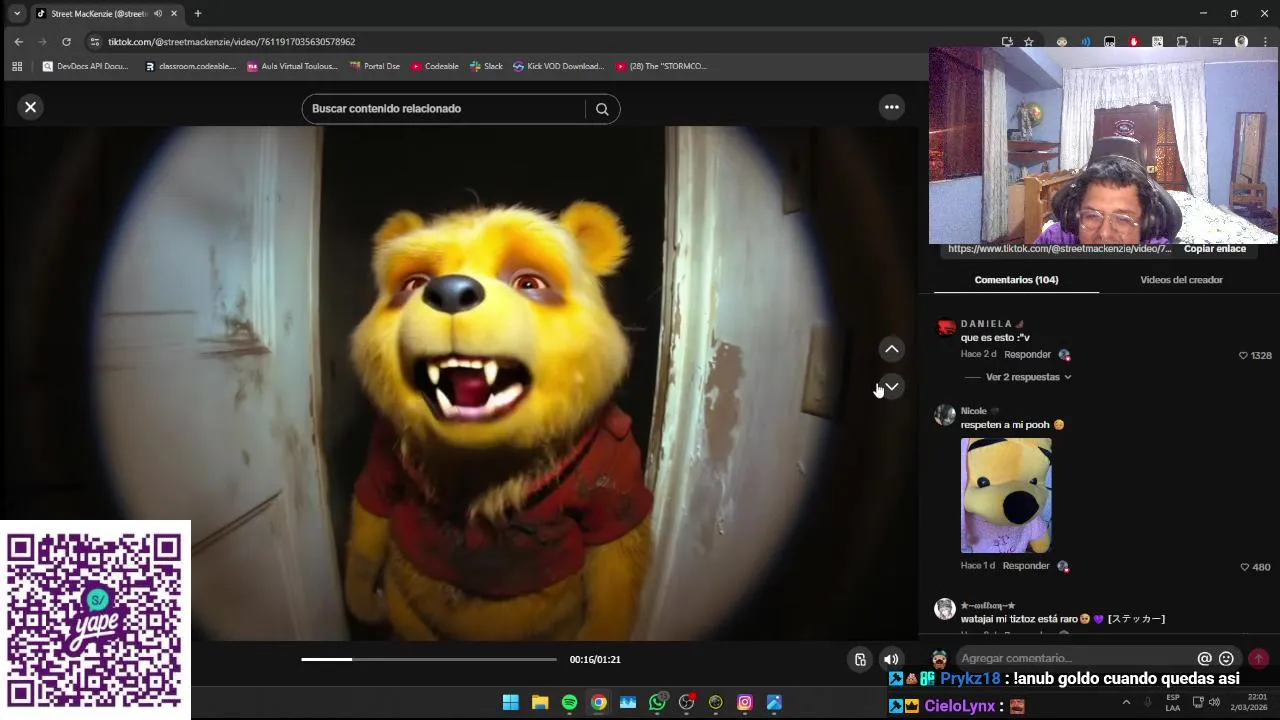Open the Chrome apps grid in the bookmarks bar
Viewport: 1280px width, 720px height.
tap(17, 66)
